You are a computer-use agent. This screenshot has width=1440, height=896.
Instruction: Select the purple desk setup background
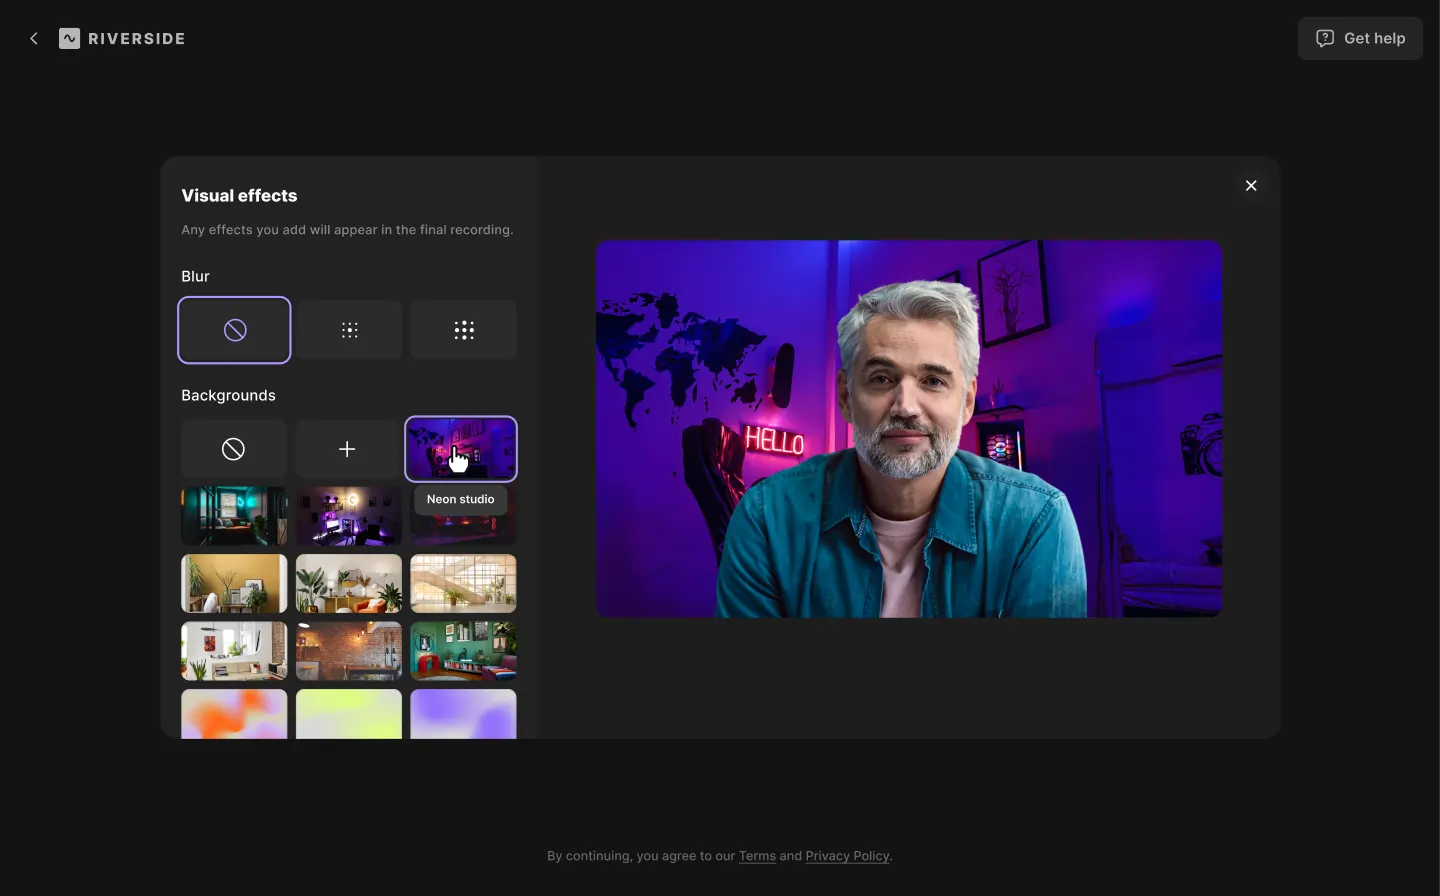click(347, 516)
